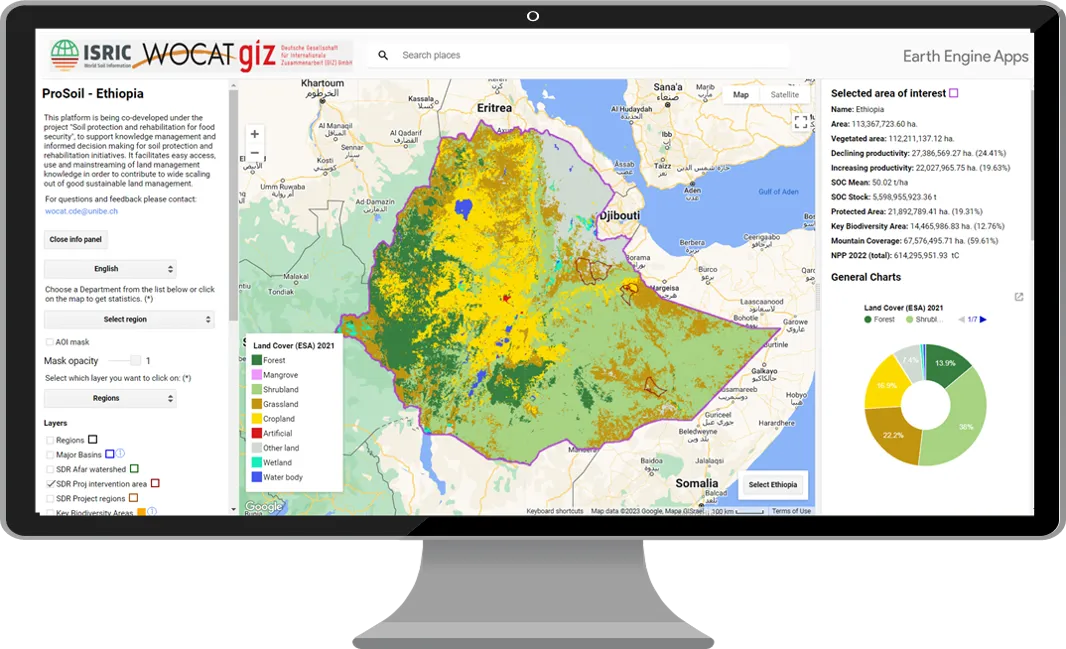Image resolution: width=1066 pixels, height=649 pixels.
Task: Click the wocat.cde@unibe.ch email link
Action: pos(80,211)
